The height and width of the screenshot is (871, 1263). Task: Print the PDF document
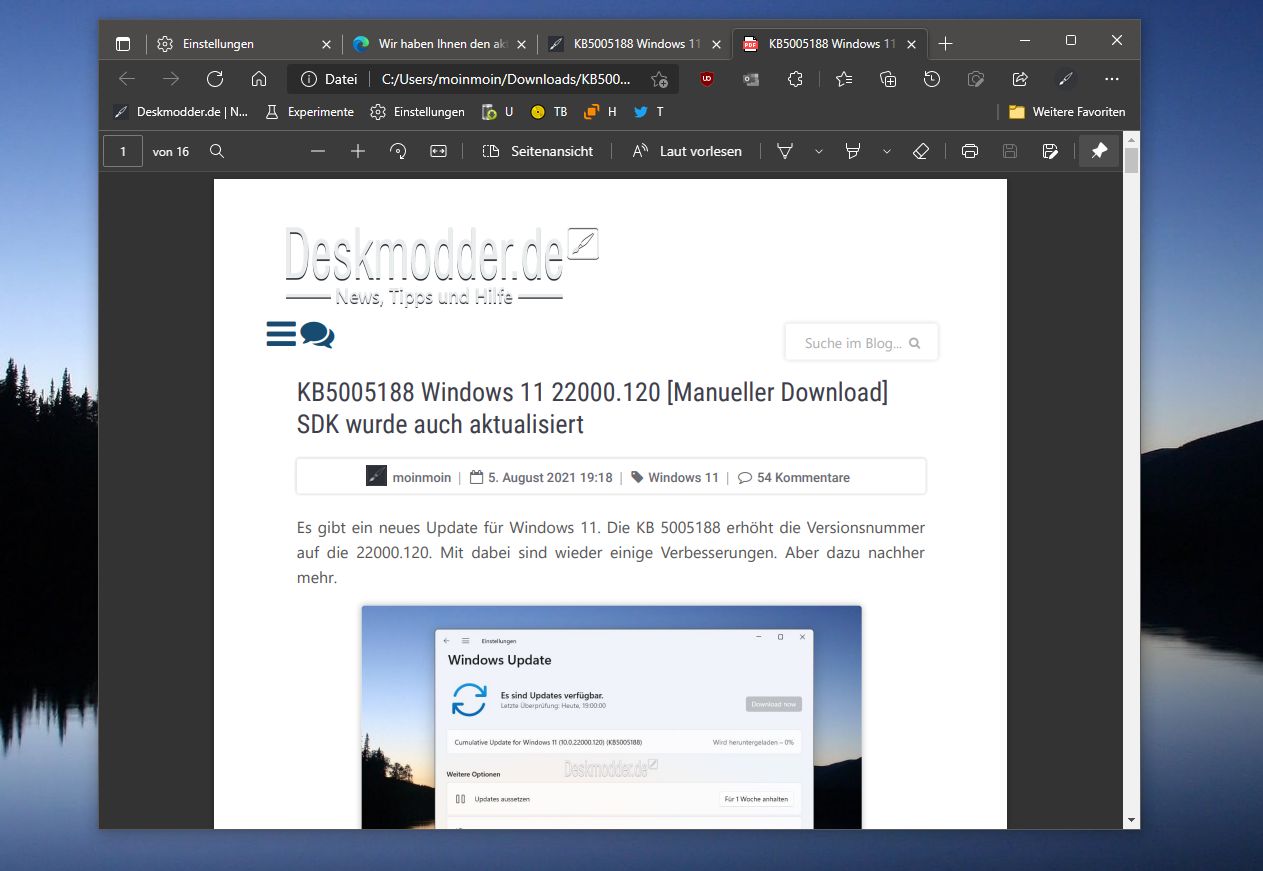970,151
